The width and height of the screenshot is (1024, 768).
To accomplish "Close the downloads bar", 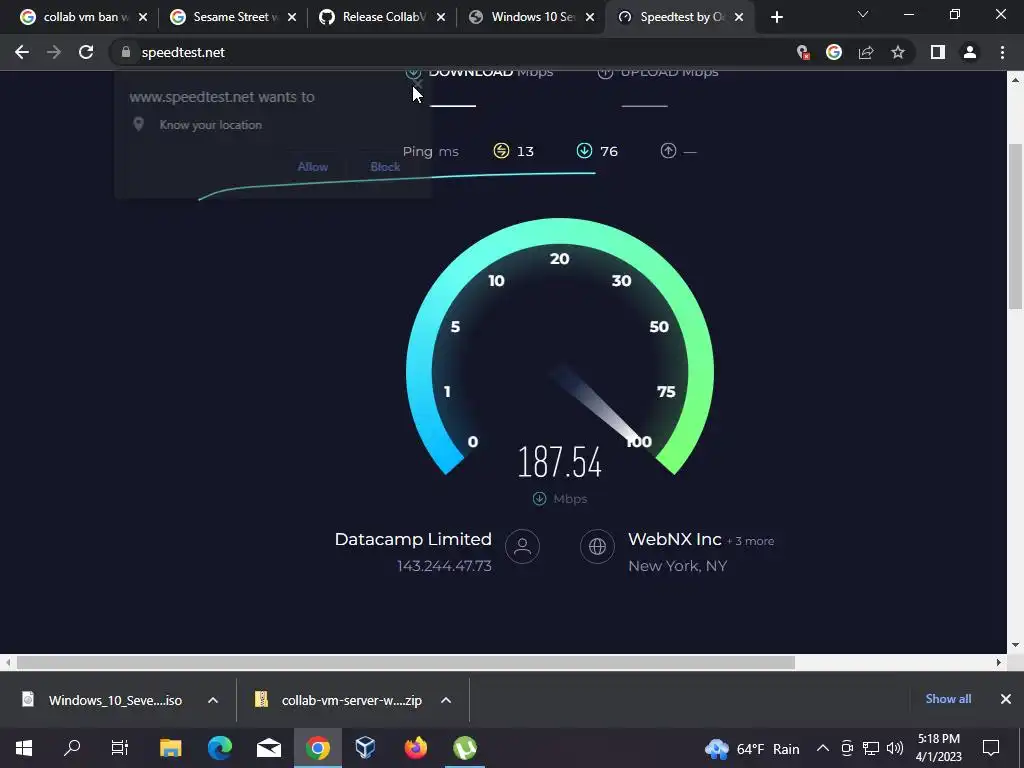I will pyautogui.click(x=1006, y=699).
